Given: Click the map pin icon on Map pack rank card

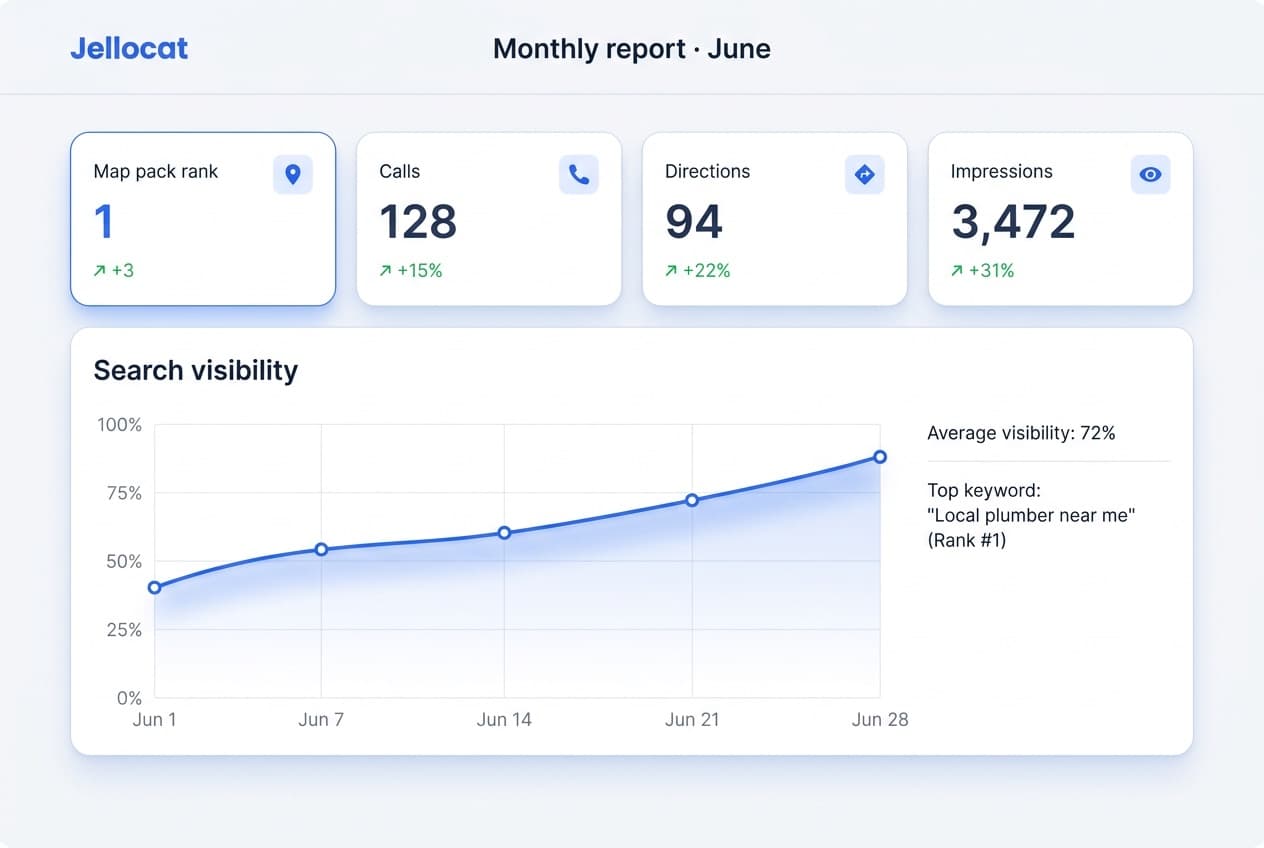Looking at the screenshot, I should 293,174.
